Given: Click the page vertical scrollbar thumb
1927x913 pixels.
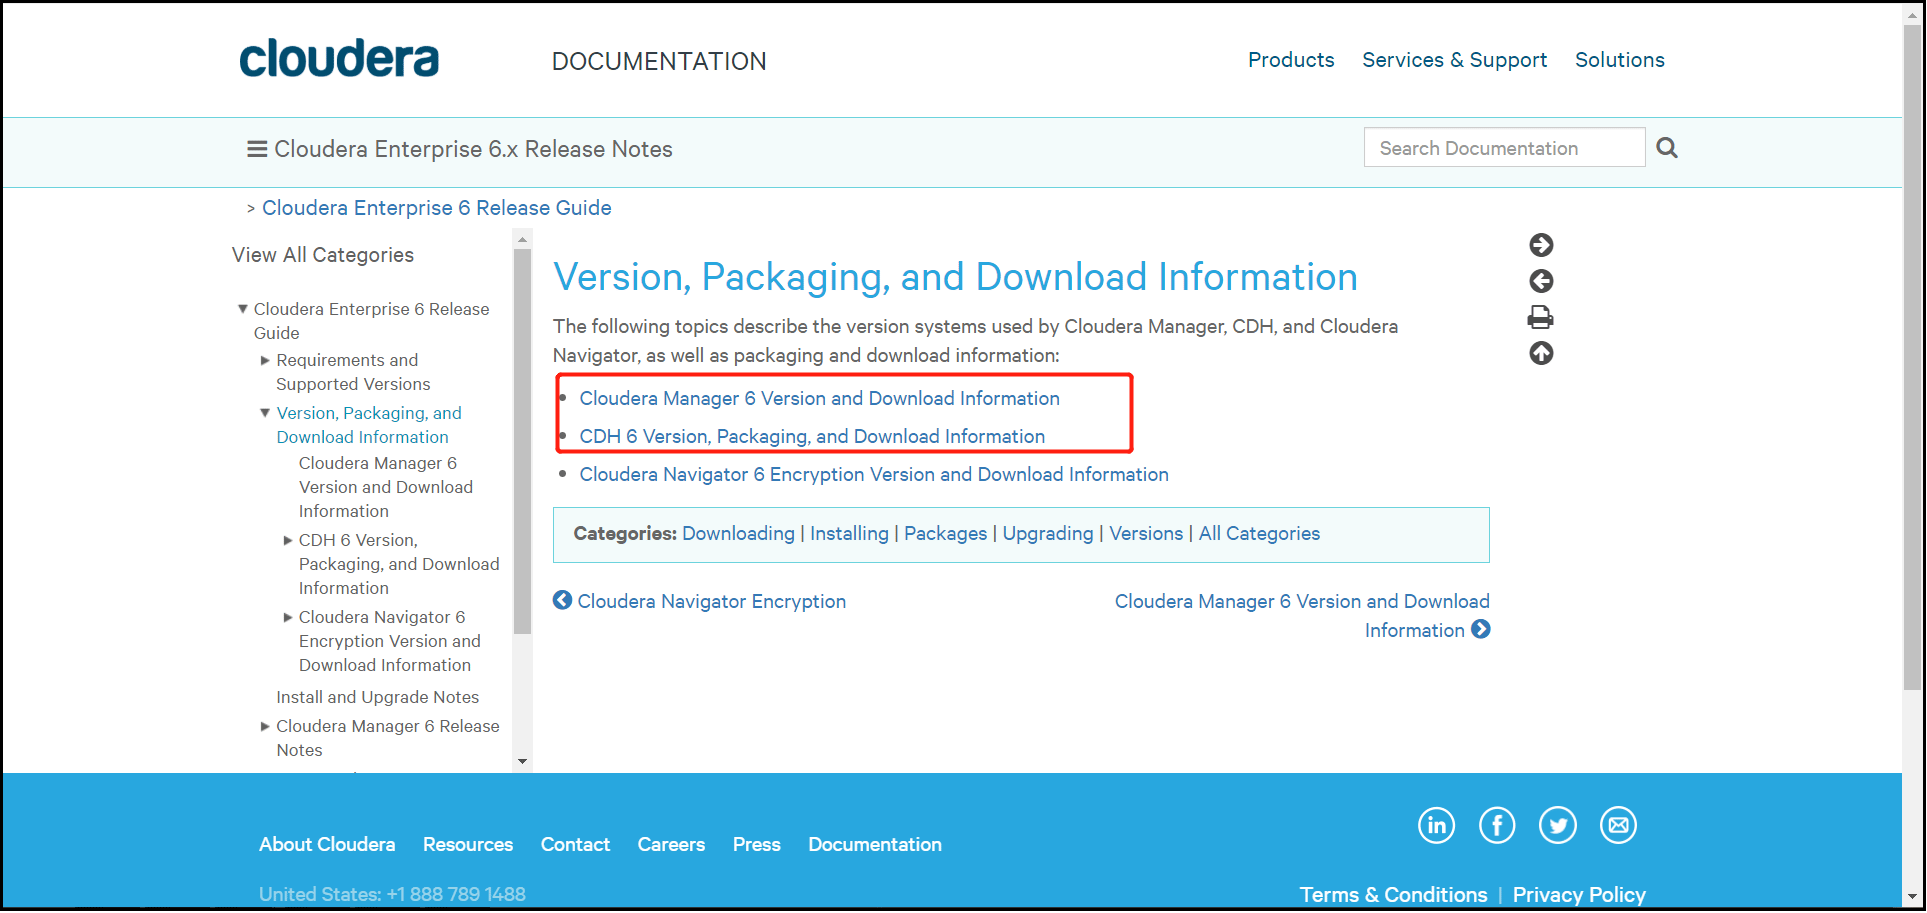Looking at the screenshot, I should coord(1912,357).
